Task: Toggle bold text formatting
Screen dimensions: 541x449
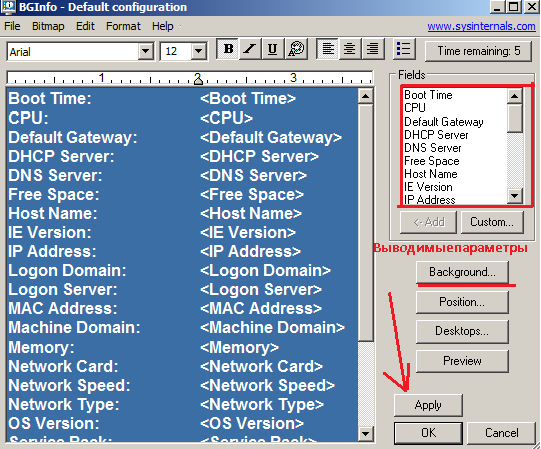Action: coord(228,49)
